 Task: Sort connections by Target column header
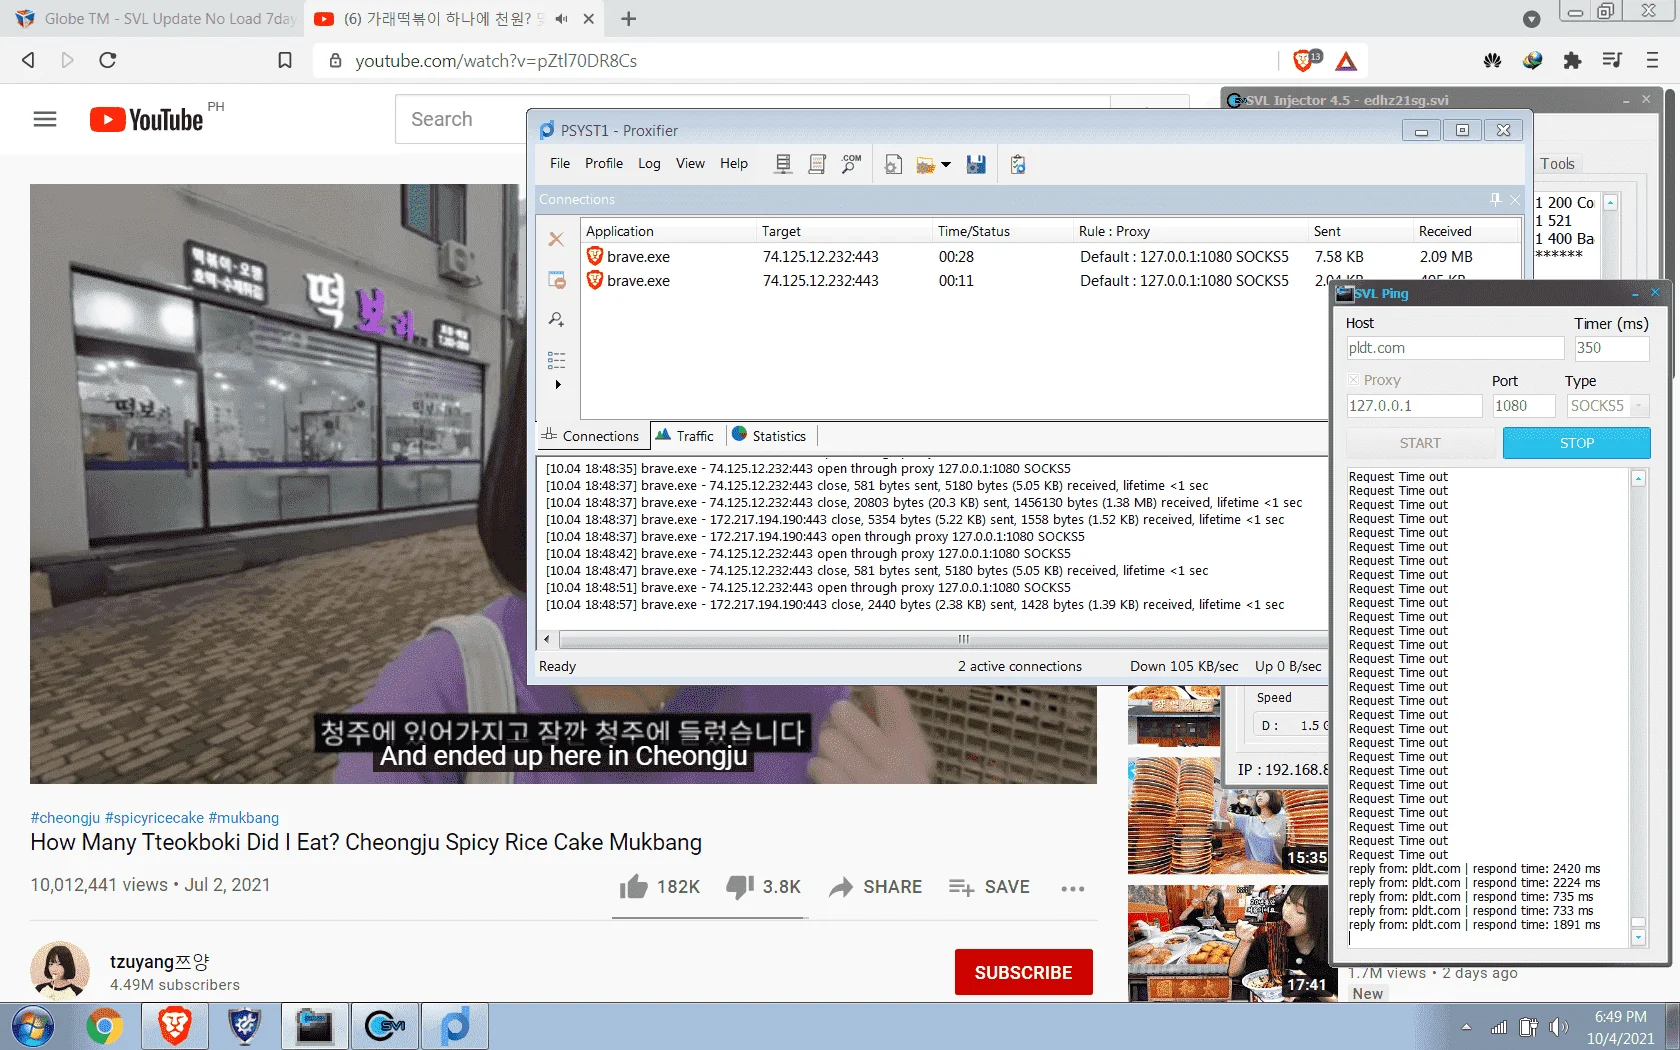(x=844, y=231)
